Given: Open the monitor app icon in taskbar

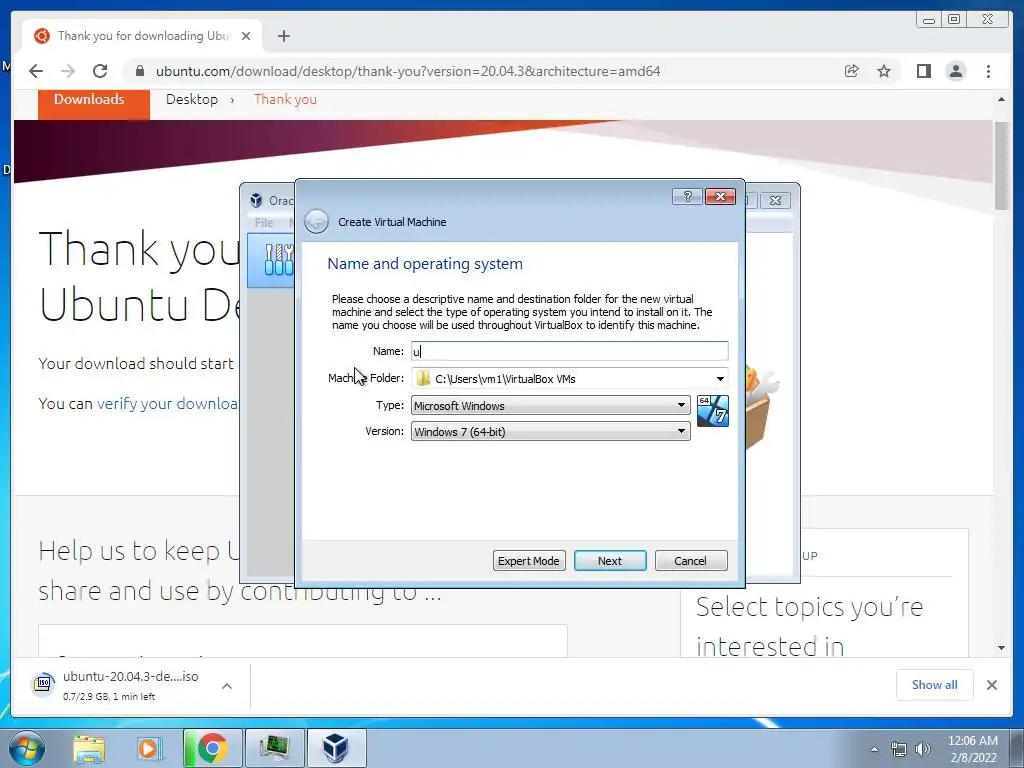Looking at the screenshot, I should (x=275, y=748).
